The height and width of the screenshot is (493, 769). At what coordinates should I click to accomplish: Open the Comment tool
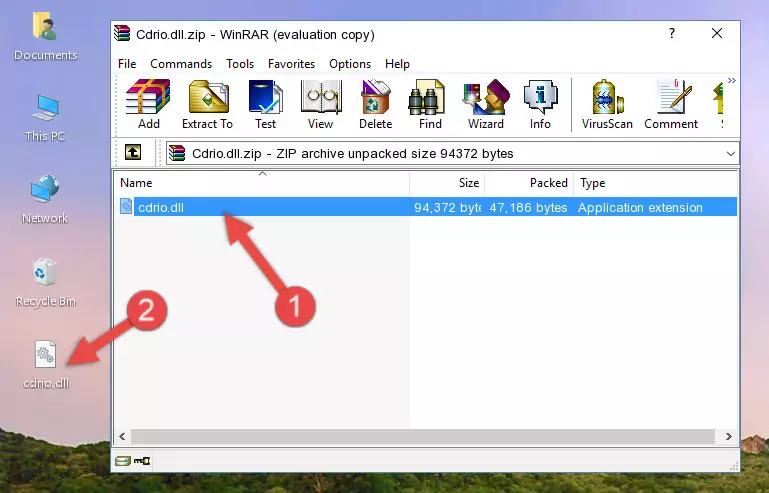[x=671, y=104]
